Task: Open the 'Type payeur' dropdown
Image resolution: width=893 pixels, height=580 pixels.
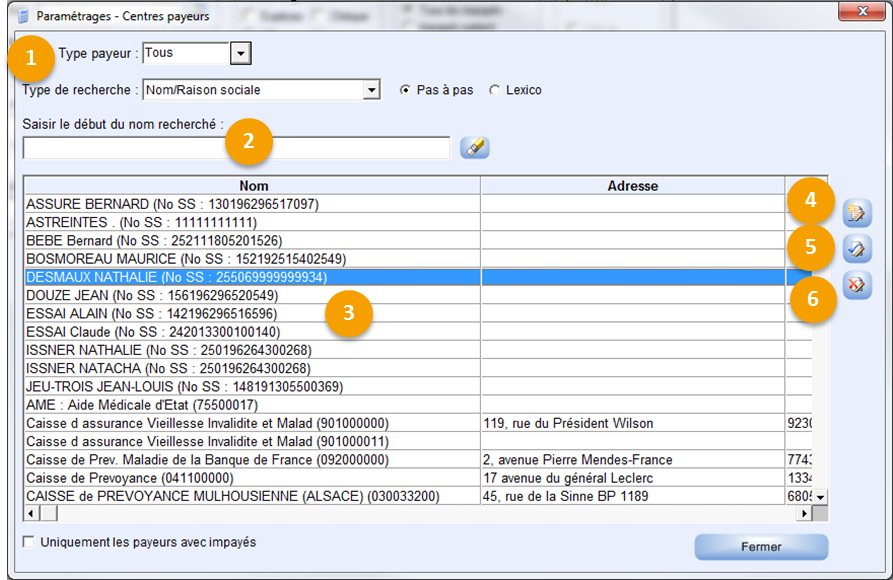Action: click(x=240, y=53)
